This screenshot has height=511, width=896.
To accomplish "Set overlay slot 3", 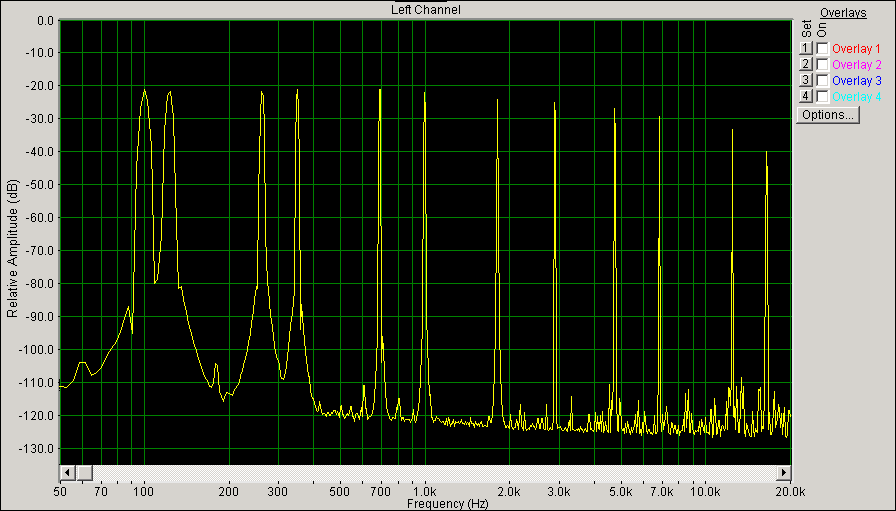I will pos(806,81).
